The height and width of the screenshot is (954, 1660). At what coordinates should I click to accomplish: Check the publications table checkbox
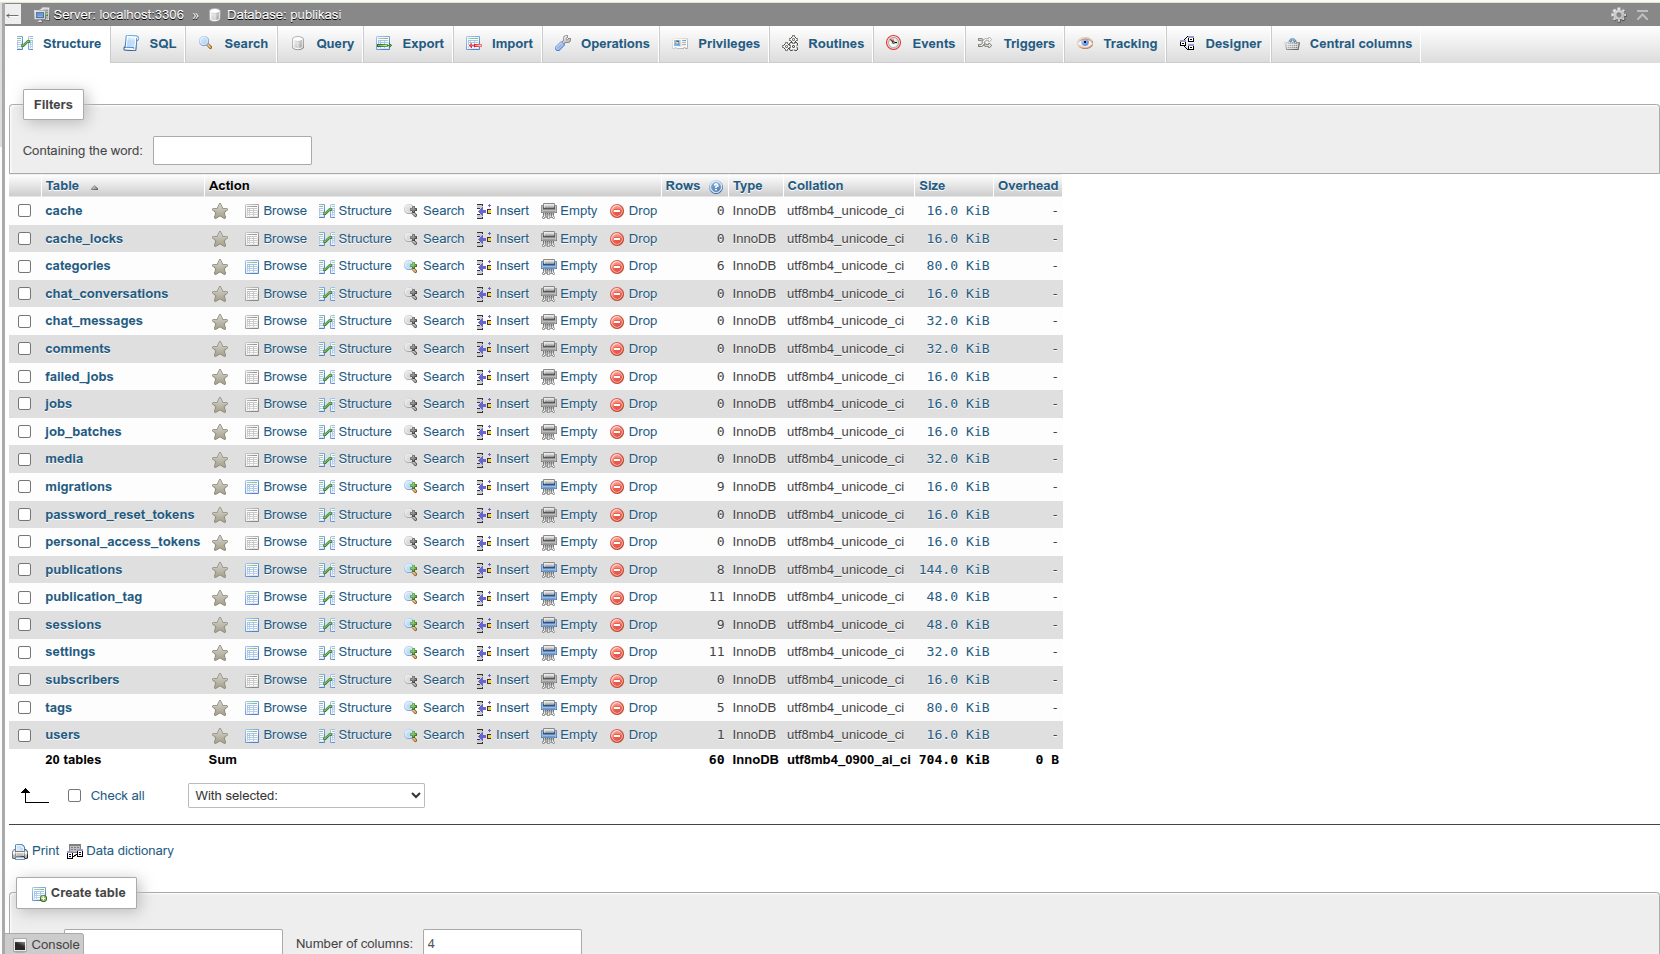(x=25, y=570)
